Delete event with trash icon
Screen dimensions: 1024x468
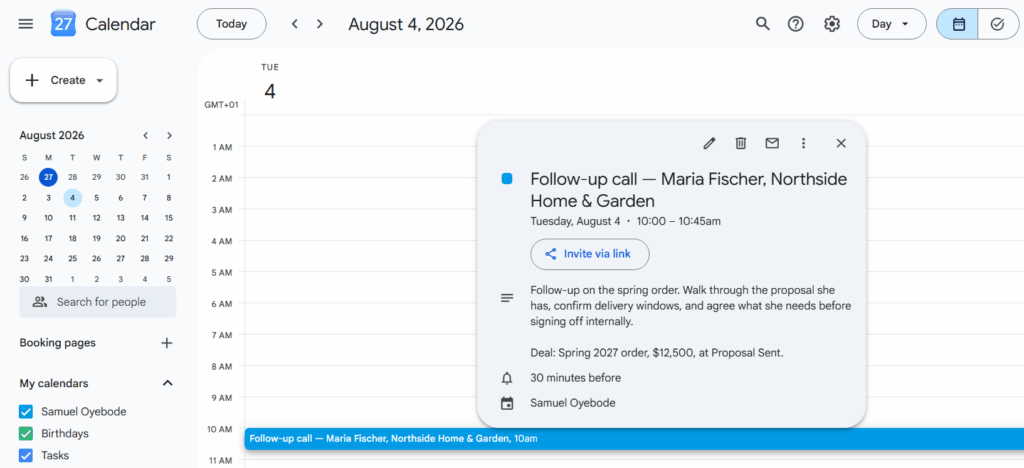pyautogui.click(x=741, y=143)
